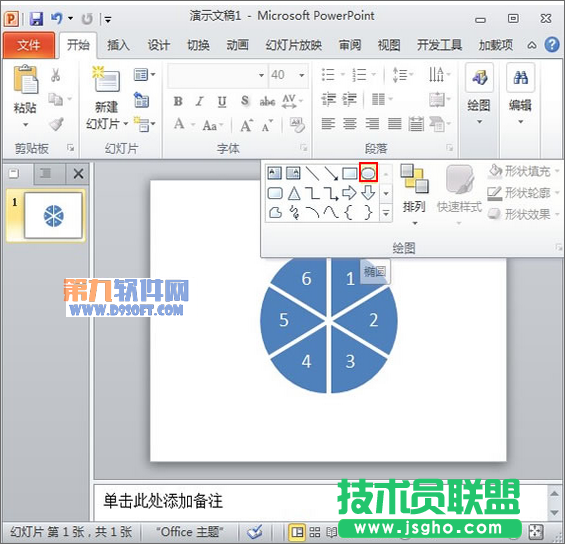
Task: Switch to the 幻灯片放映 (Slide Show) tab
Action: point(293,45)
